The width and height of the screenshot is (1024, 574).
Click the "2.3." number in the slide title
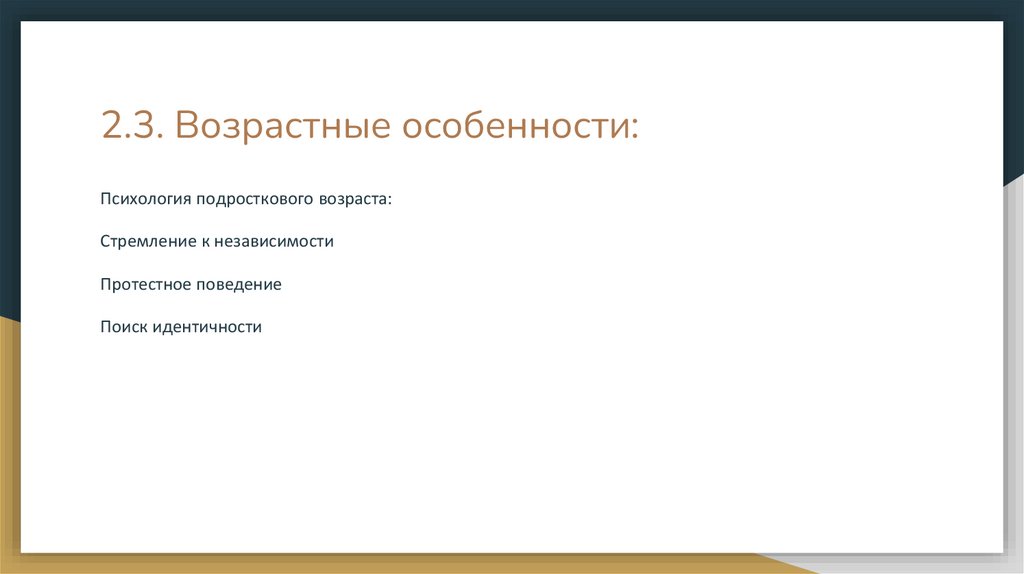(x=132, y=125)
